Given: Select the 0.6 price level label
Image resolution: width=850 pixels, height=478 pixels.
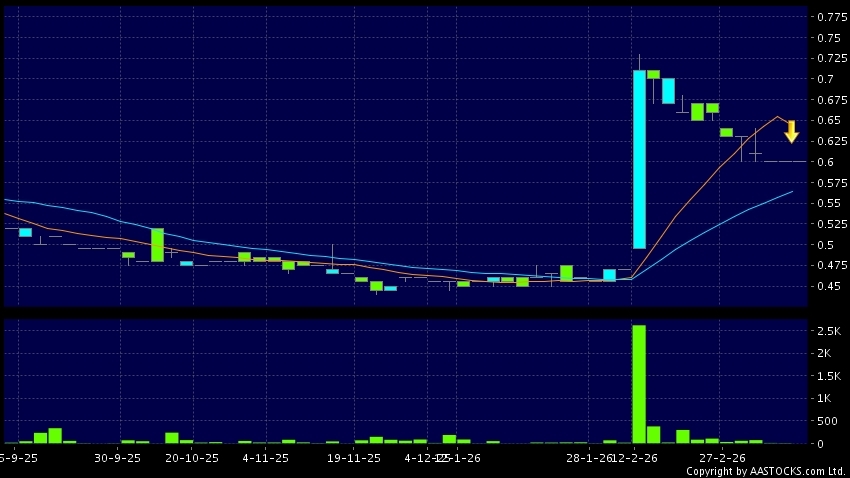Looking at the screenshot, I should point(825,162).
